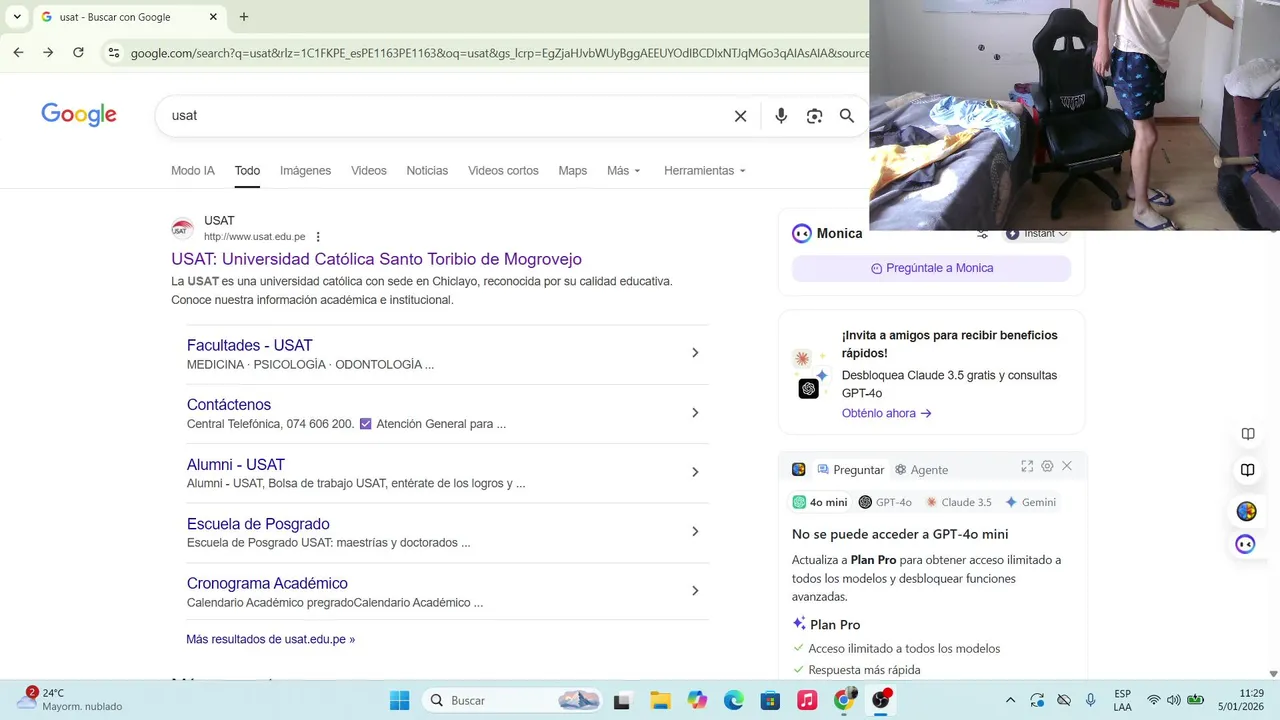Switch to the Agente tab in Monica
Viewport: 1280px width, 720px height.
[x=921, y=469]
